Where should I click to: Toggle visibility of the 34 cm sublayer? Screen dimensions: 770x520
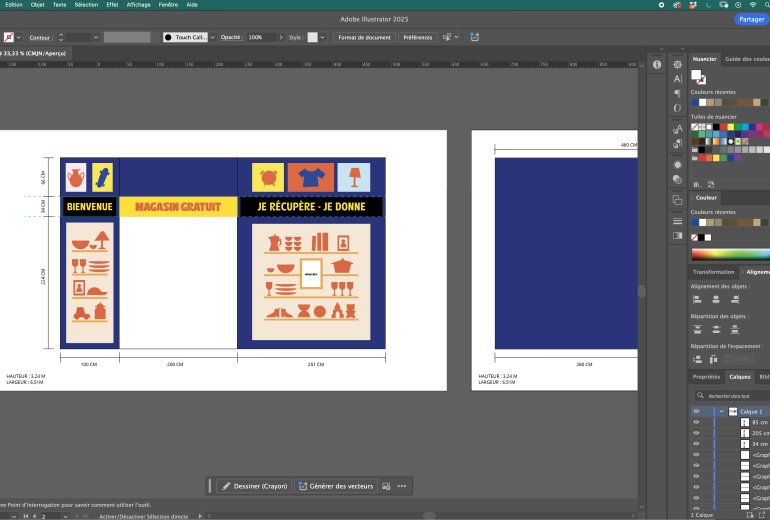pos(696,444)
